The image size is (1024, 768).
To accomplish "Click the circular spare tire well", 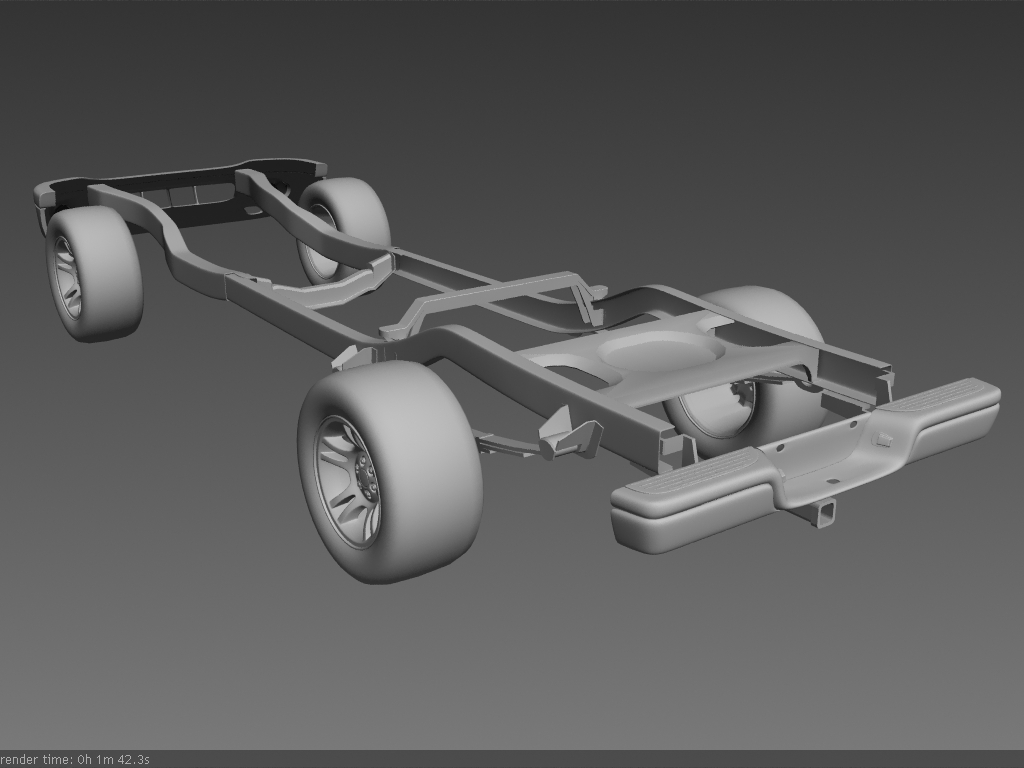I will (x=660, y=350).
